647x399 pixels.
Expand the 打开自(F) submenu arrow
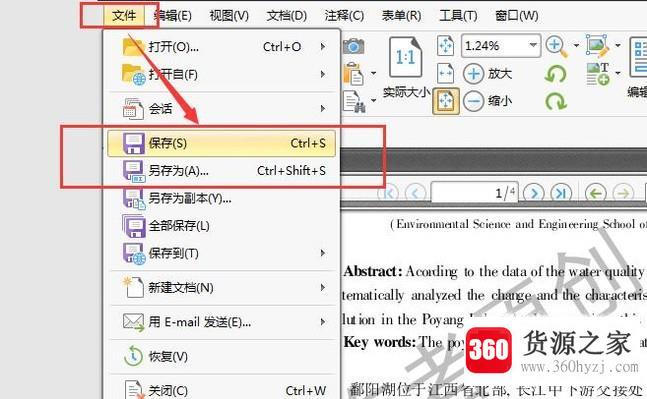coord(323,74)
